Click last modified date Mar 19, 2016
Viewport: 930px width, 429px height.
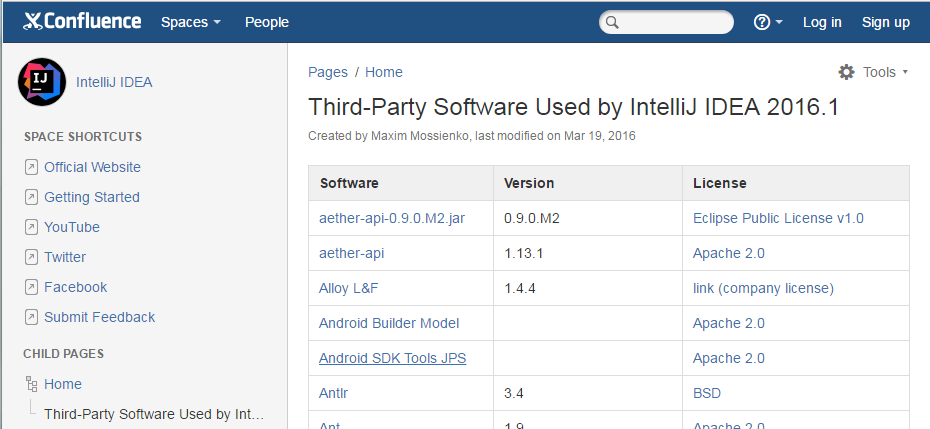click(600, 136)
